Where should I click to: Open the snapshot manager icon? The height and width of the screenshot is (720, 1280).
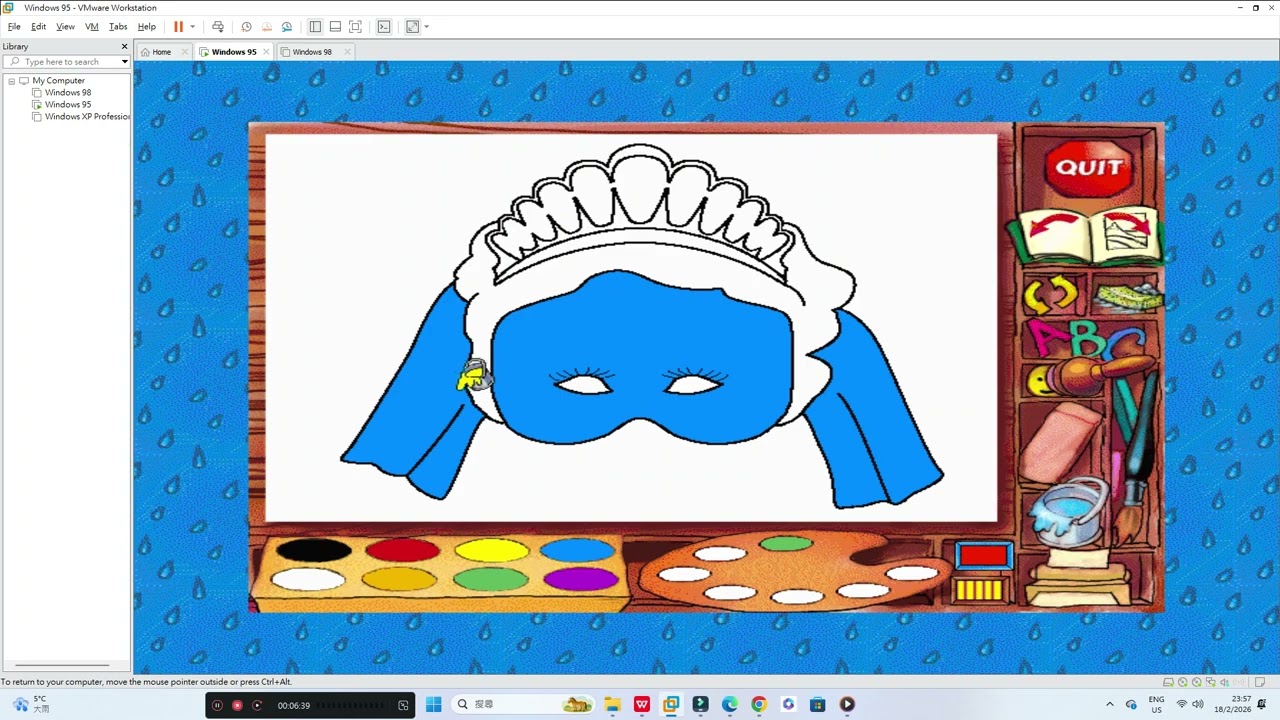click(x=287, y=27)
